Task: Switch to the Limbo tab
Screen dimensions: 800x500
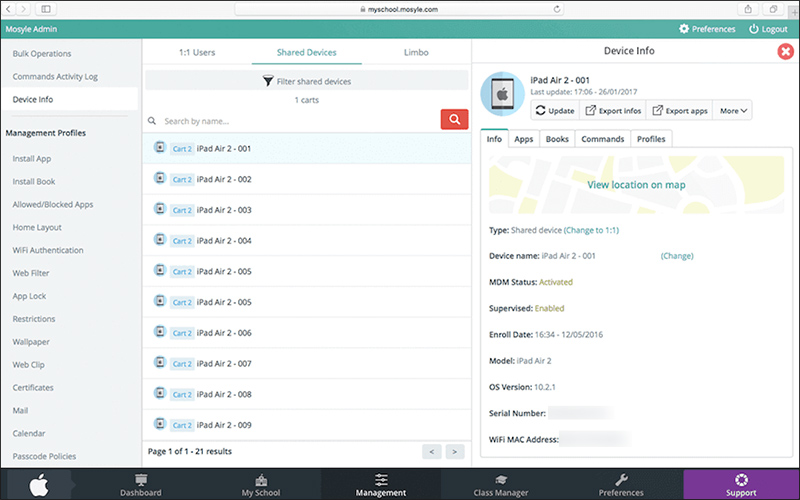Action: (416, 52)
